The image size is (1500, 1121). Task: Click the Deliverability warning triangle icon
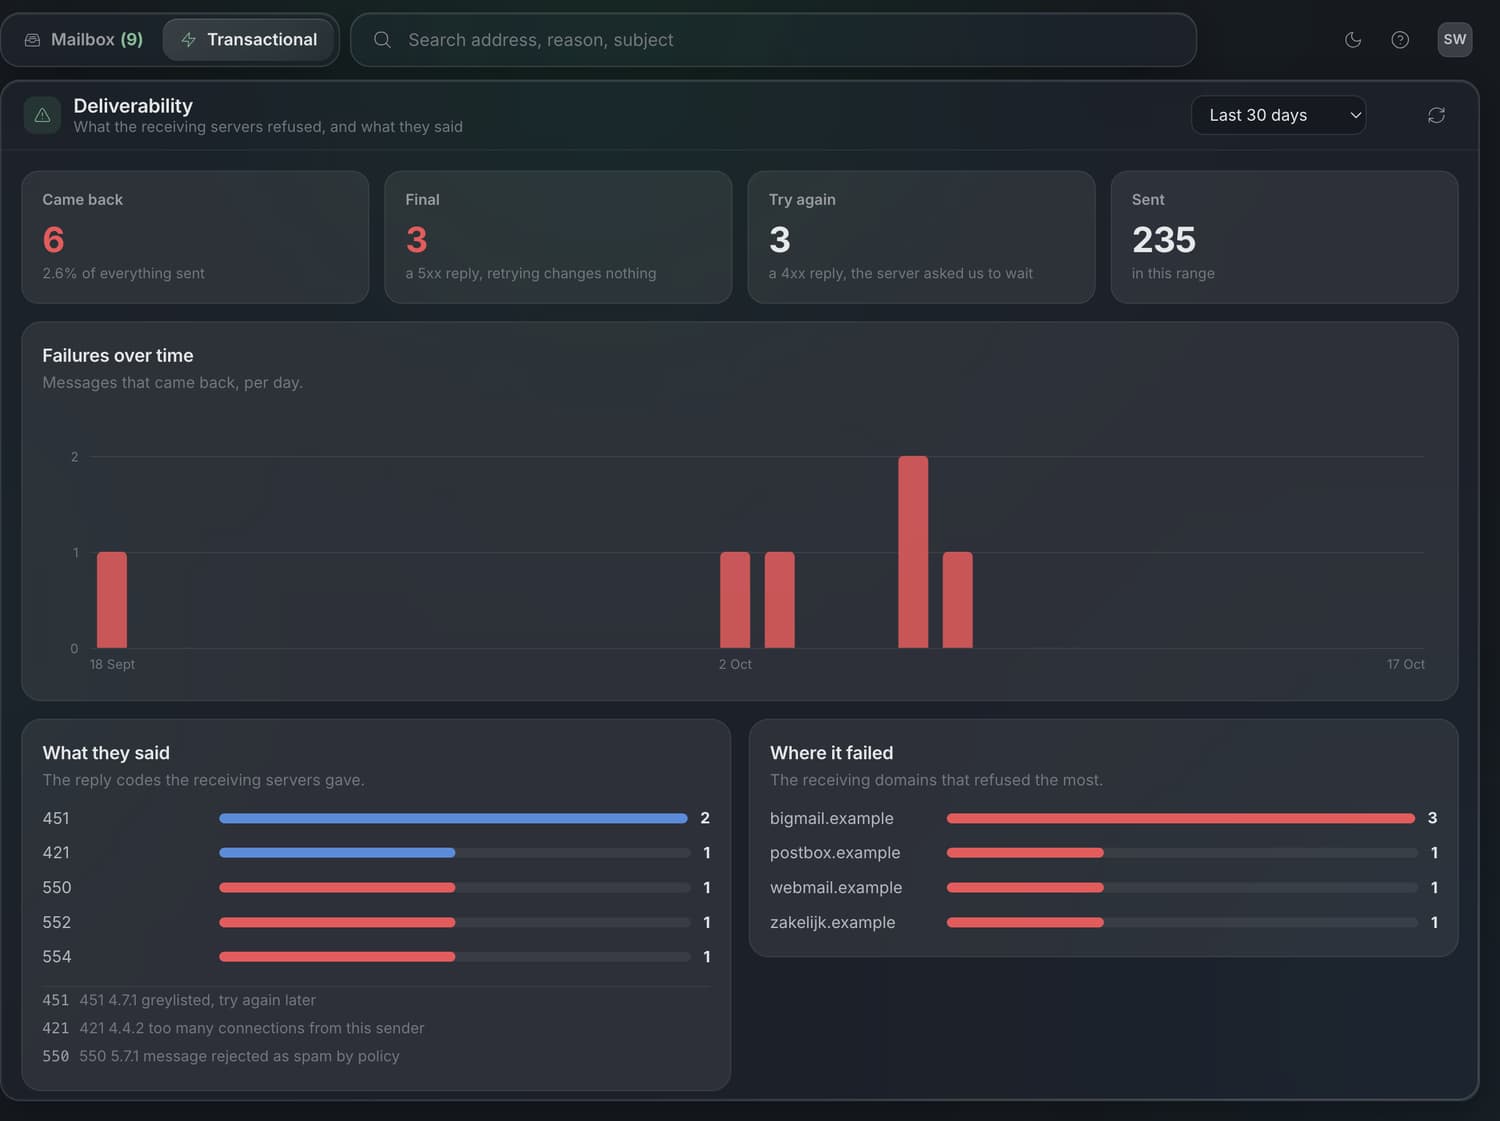pyautogui.click(x=42, y=115)
